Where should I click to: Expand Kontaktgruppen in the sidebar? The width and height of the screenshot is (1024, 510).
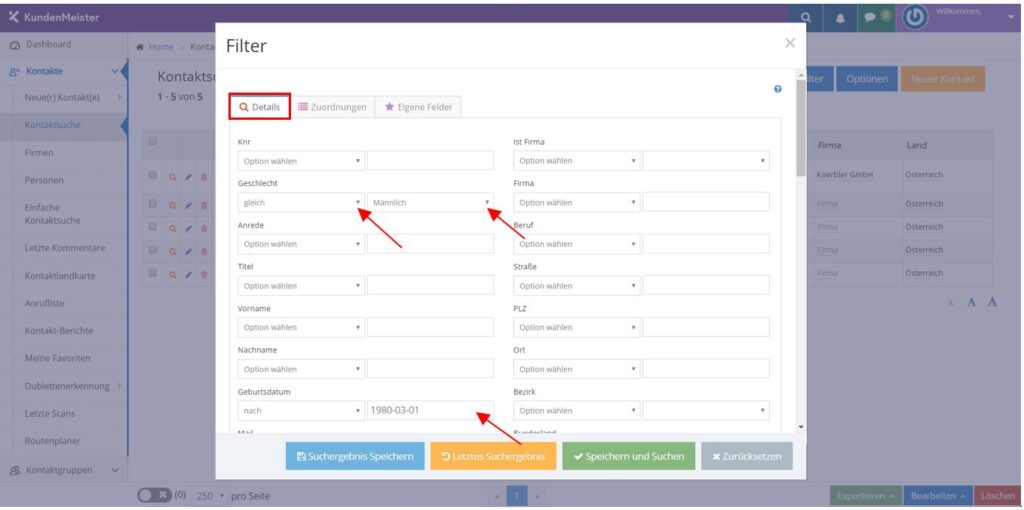tap(63, 470)
